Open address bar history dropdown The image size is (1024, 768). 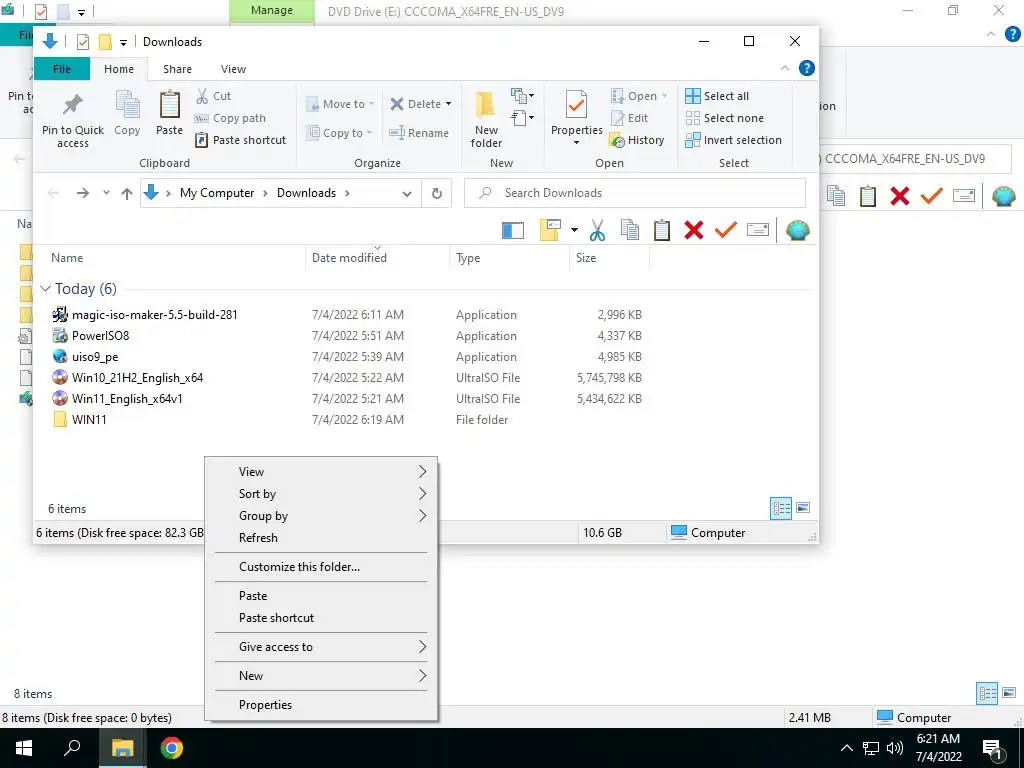point(406,193)
